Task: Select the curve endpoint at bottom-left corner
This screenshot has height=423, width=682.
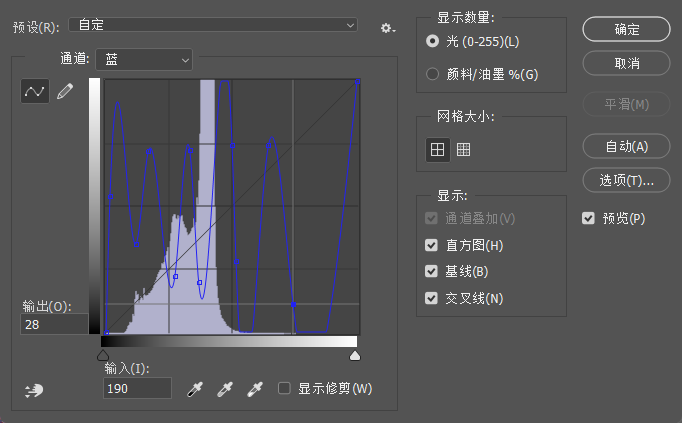Action: pyautogui.click(x=107, y=333)
